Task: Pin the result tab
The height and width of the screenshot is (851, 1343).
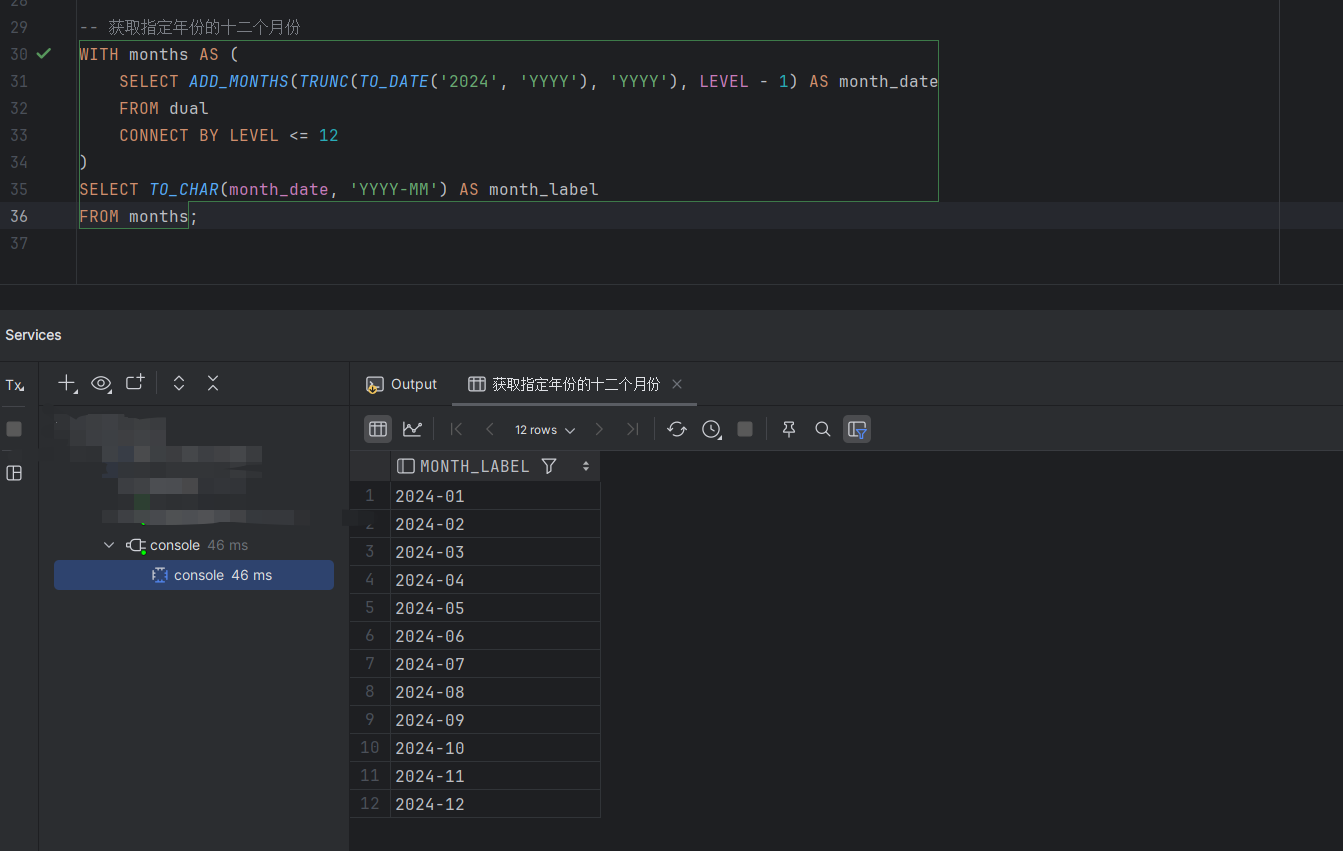Action: pyautogui.click(x=789, y=429)
